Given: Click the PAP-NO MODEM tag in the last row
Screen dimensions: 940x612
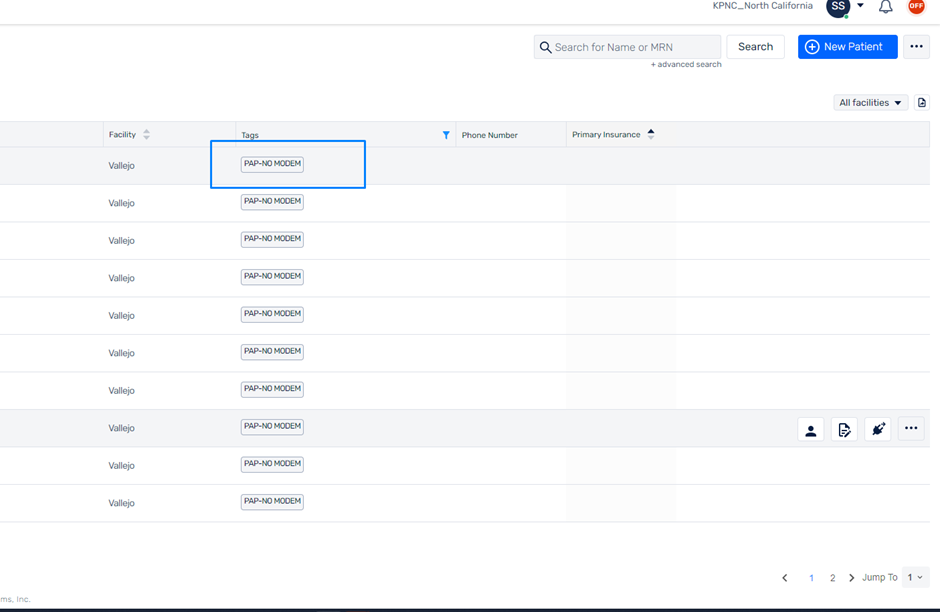Looking at the screenshot, I should click(x=272, y=501).
